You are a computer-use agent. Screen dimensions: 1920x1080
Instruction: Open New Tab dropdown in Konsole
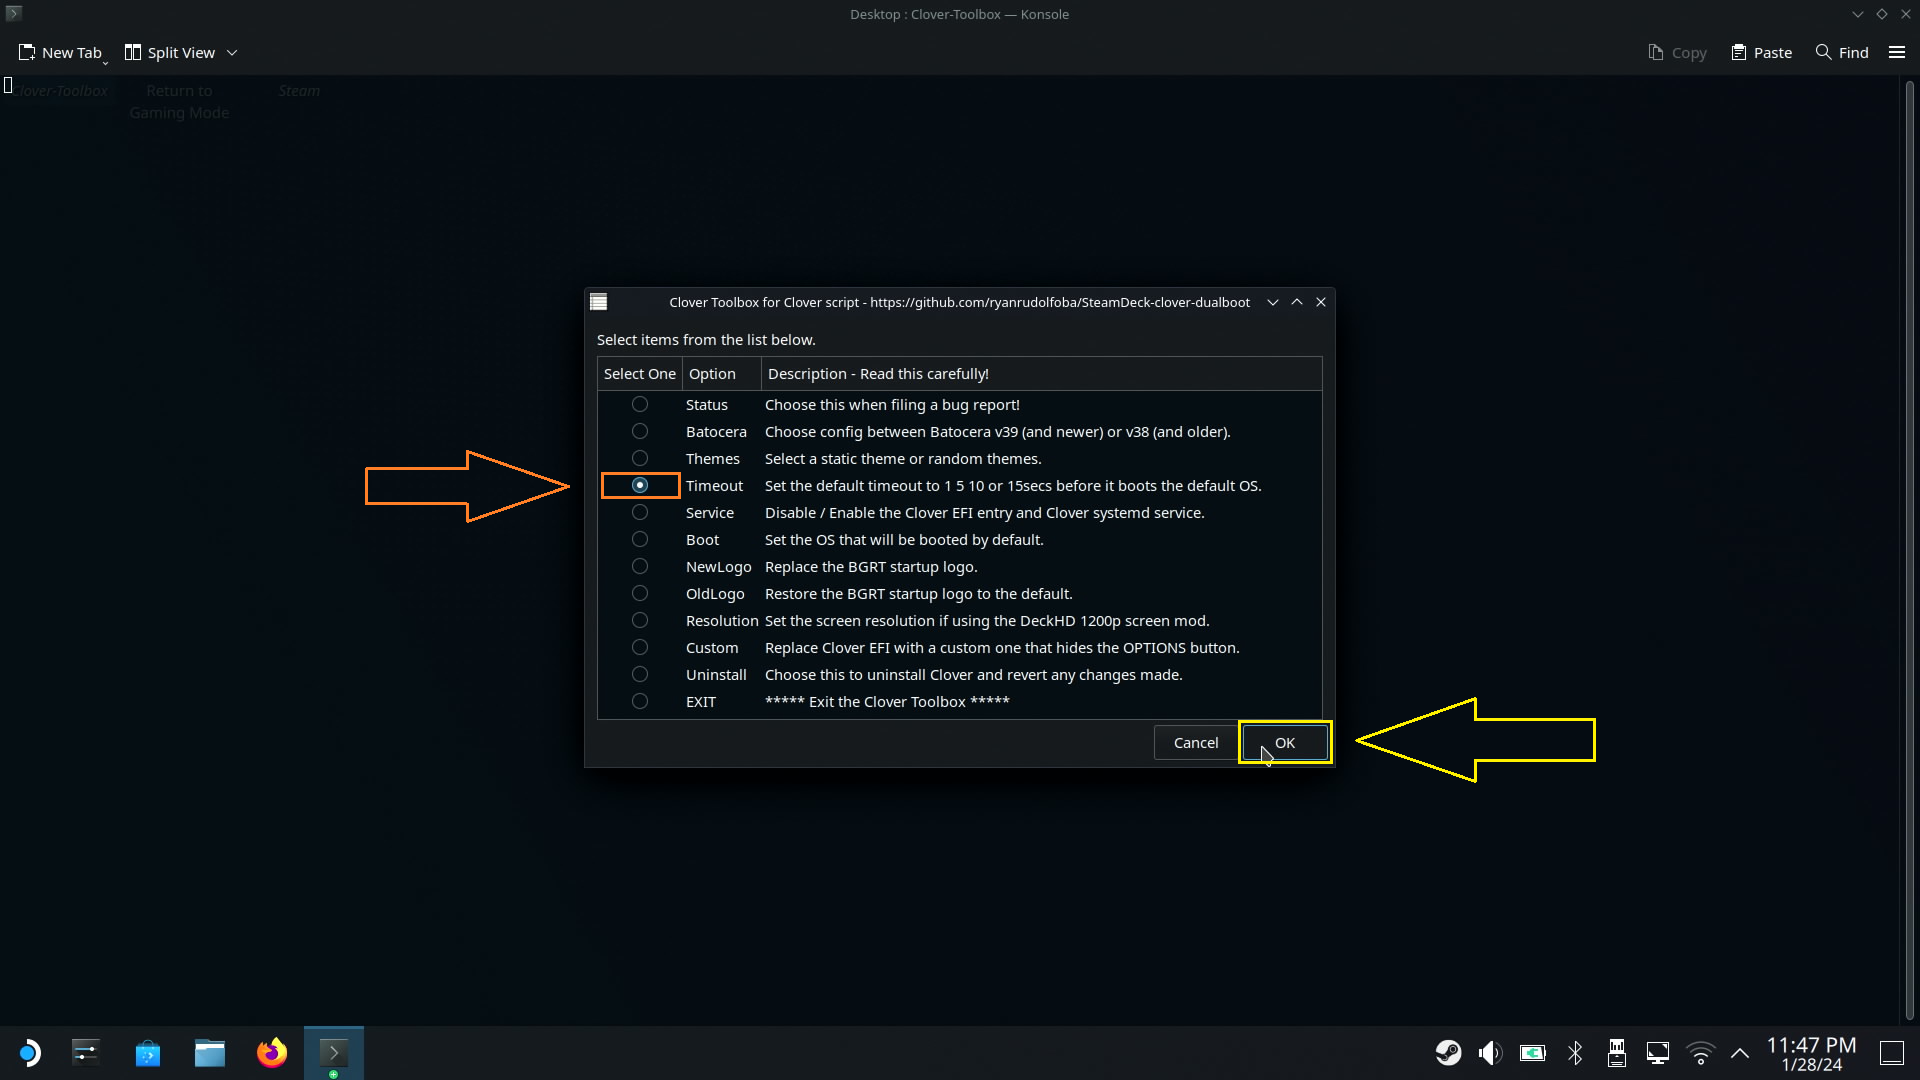pyautogui.click(x=105, y=61)
